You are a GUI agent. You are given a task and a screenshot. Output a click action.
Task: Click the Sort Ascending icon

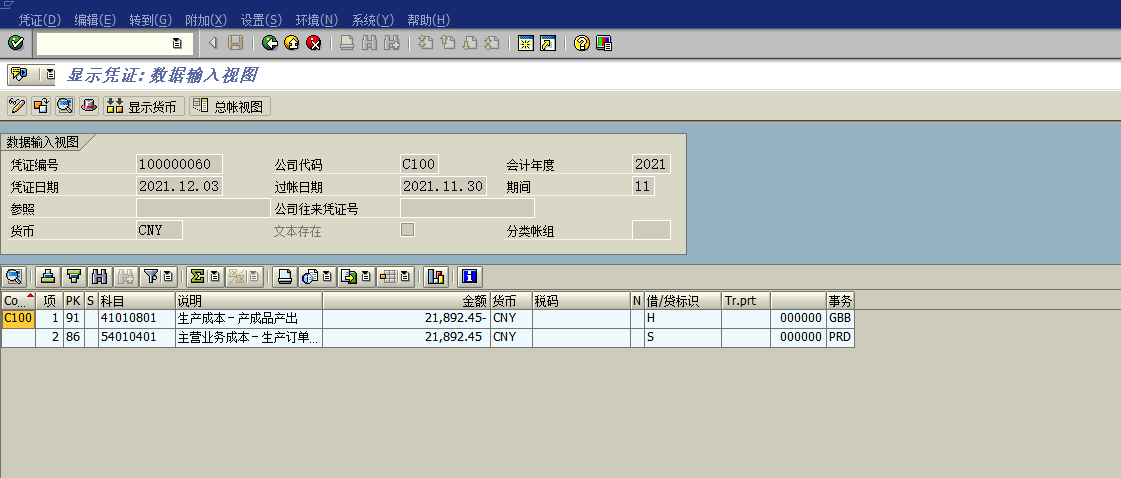[x=47, y=277]
